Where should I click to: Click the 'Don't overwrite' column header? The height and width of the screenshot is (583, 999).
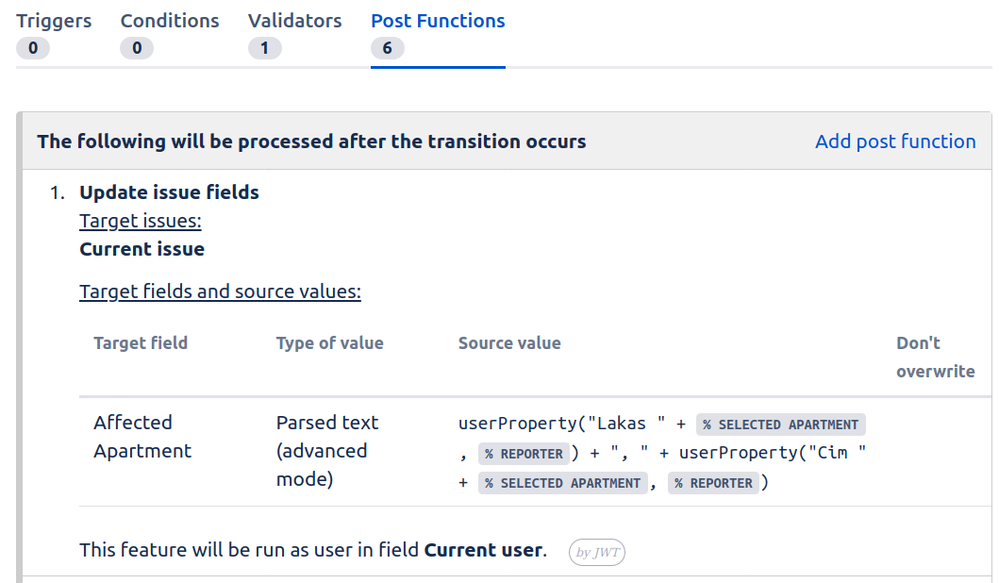pyautogui.click(x=934, y=357)
